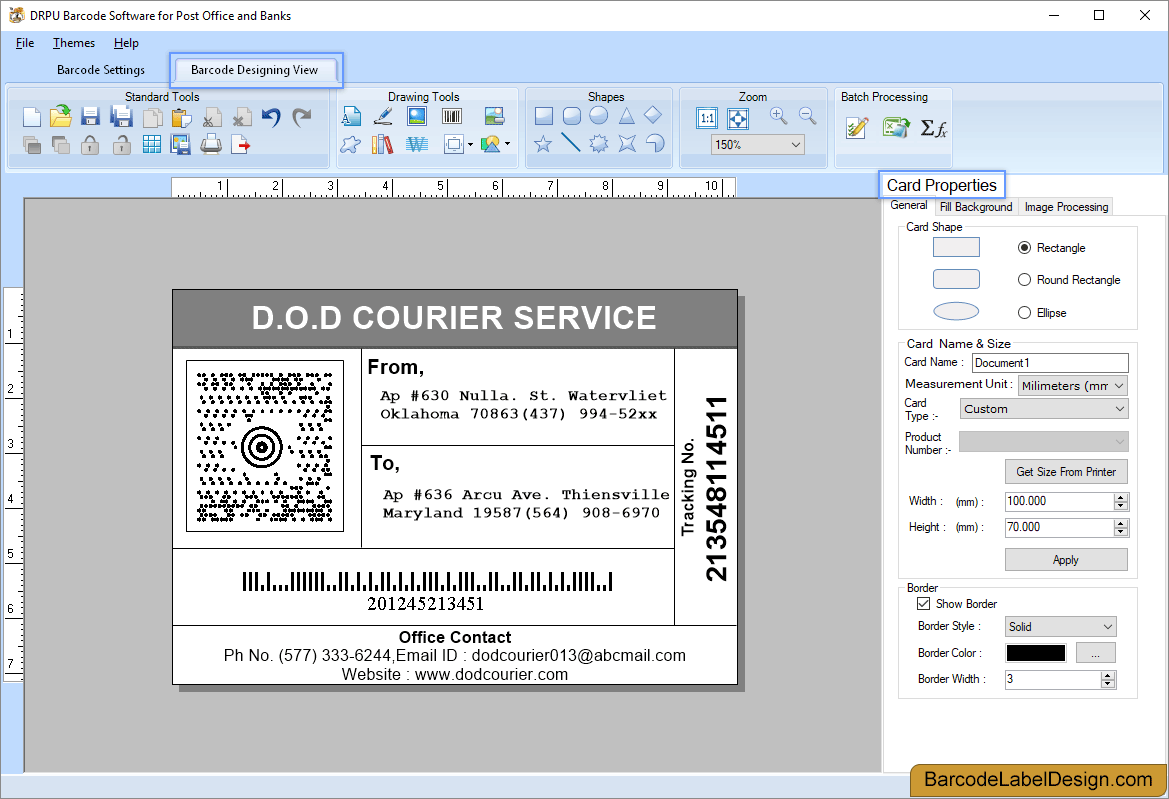The height and width of the screenshot is (799, 1169).
Task: Select the Ellipse shape tool
Action: tap(598, 115)
